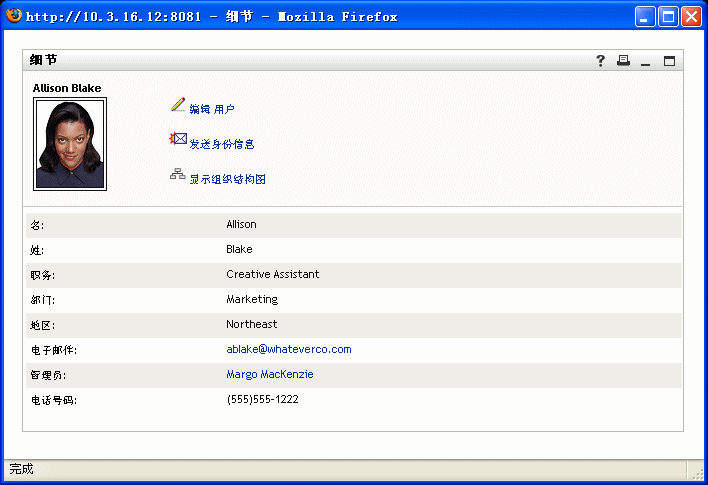Click the pencil edit user icon
The width and height of the screenshot is (708, 485).
[178, 105]
